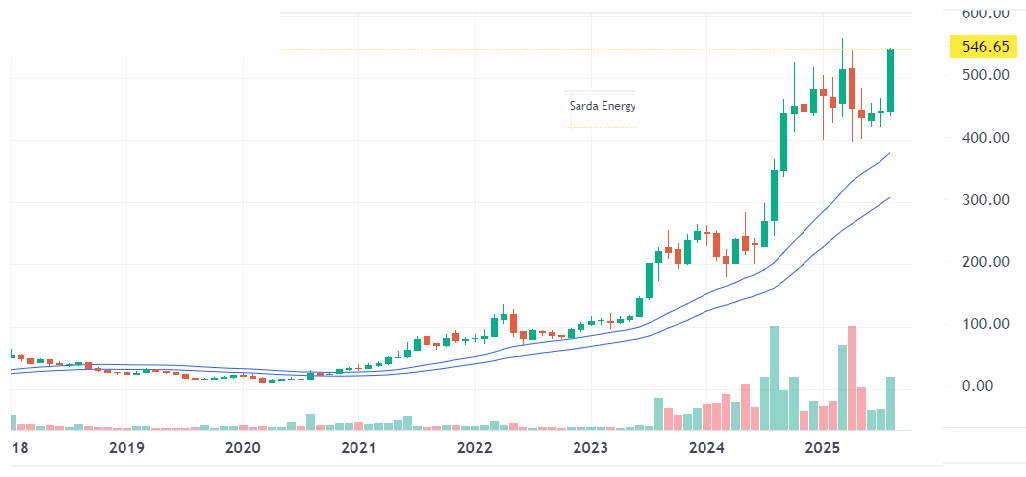The width and height of the screenshot is (1026, 477).
Task: Click the 2025 time axis label
Action: tap(822, 449)
